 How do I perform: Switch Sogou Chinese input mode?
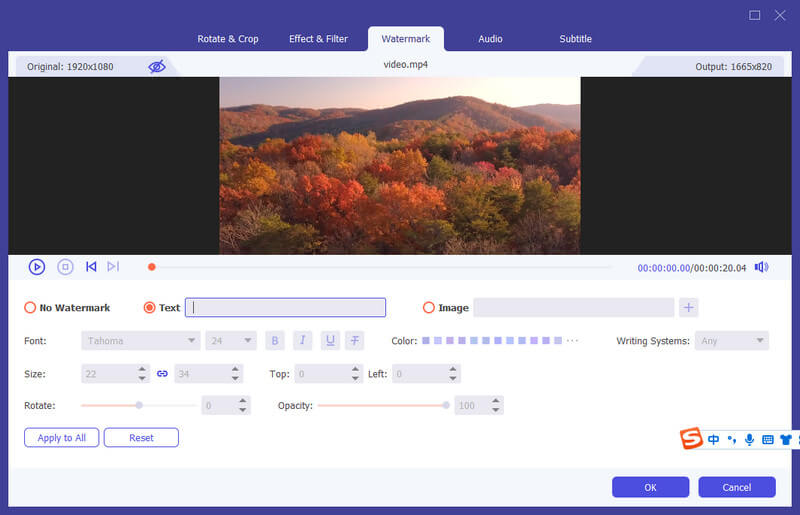point(713,439)
